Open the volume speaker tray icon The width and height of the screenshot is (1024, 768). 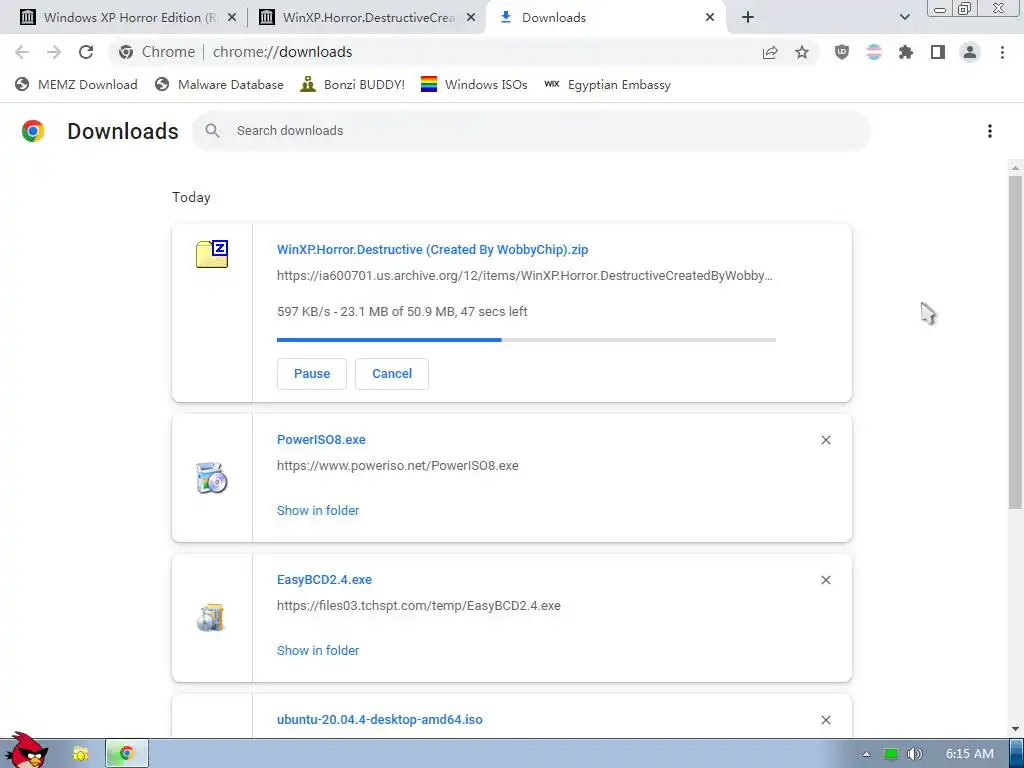click(914, 754)
